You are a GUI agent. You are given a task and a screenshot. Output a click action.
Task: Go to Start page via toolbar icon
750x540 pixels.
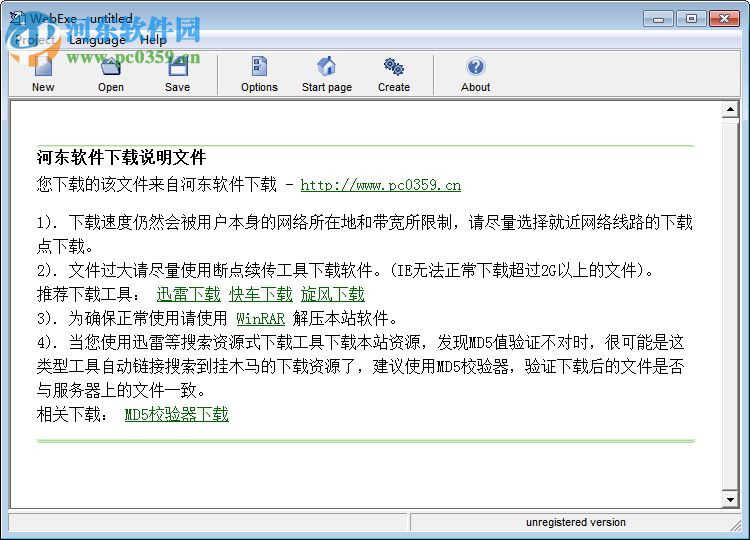coord(327,66)
